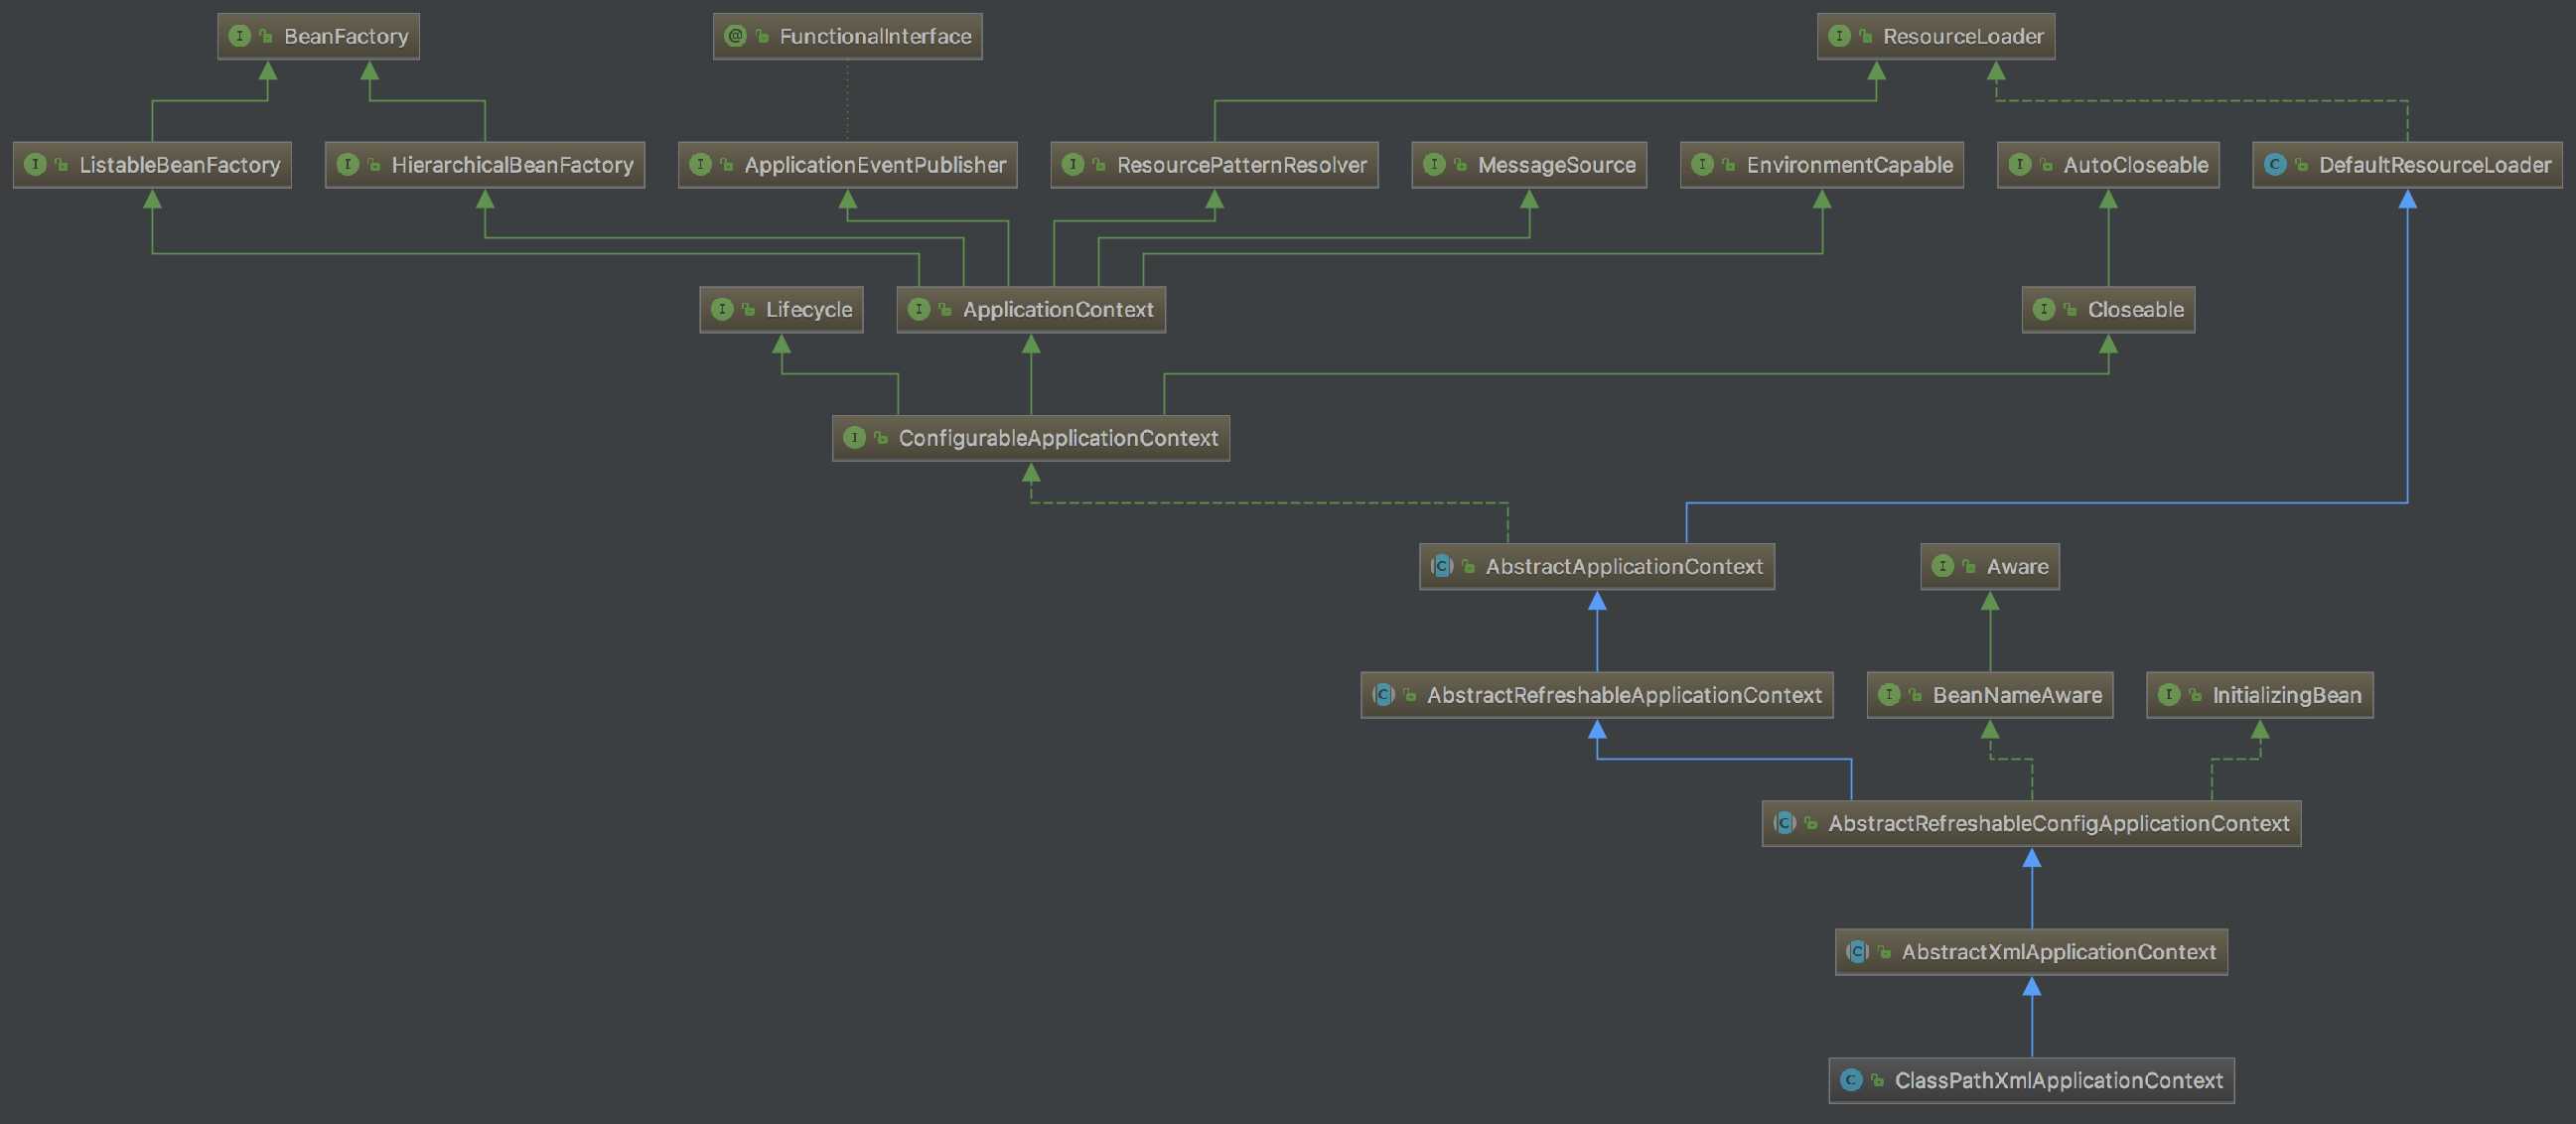This screenshot has width=2576, height=1124.
Task: Select the ConfigurableApplicationContext label text
Action: tap(1058, 438)
